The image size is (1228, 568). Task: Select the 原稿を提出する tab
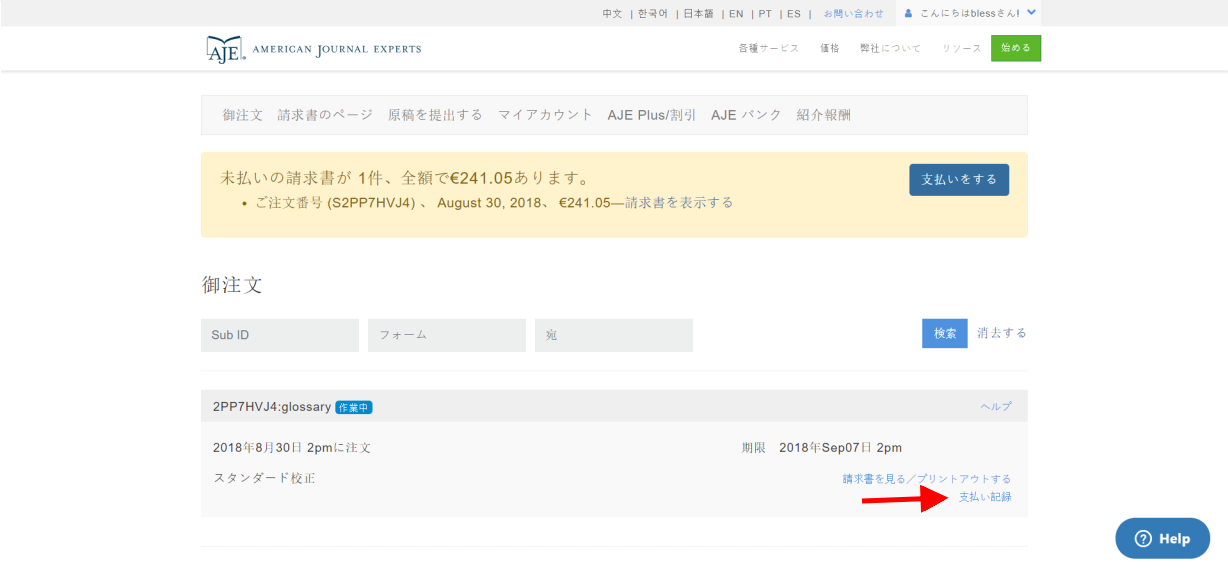pyautogui.click(x=435, y=115)
